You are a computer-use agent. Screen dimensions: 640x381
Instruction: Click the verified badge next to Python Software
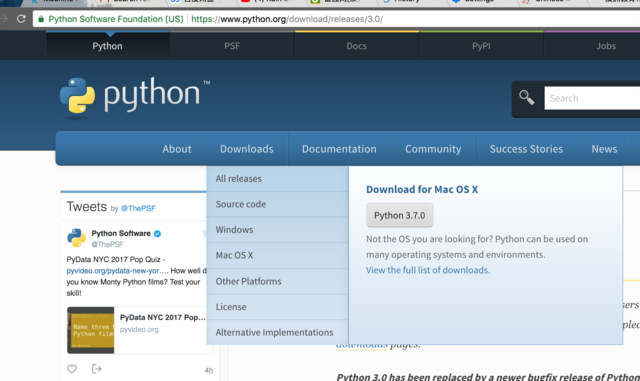point(157,234)
